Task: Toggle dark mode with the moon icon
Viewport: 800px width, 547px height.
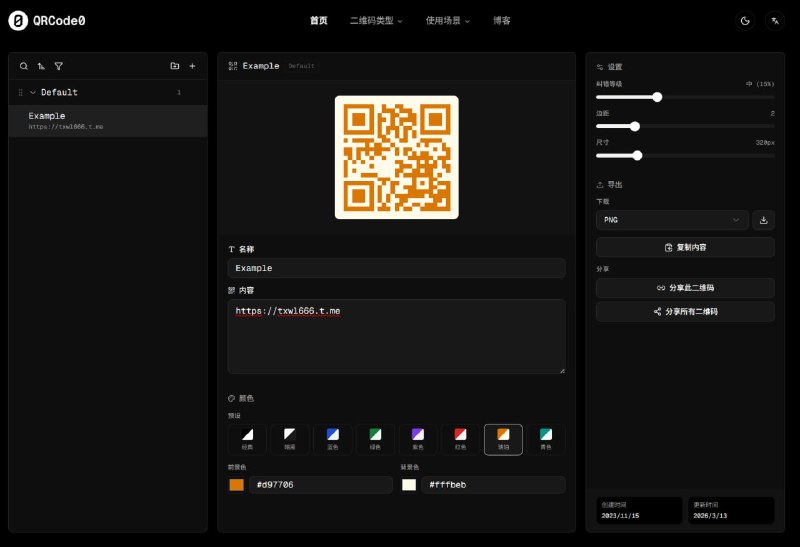Action: tap(745, 21)
